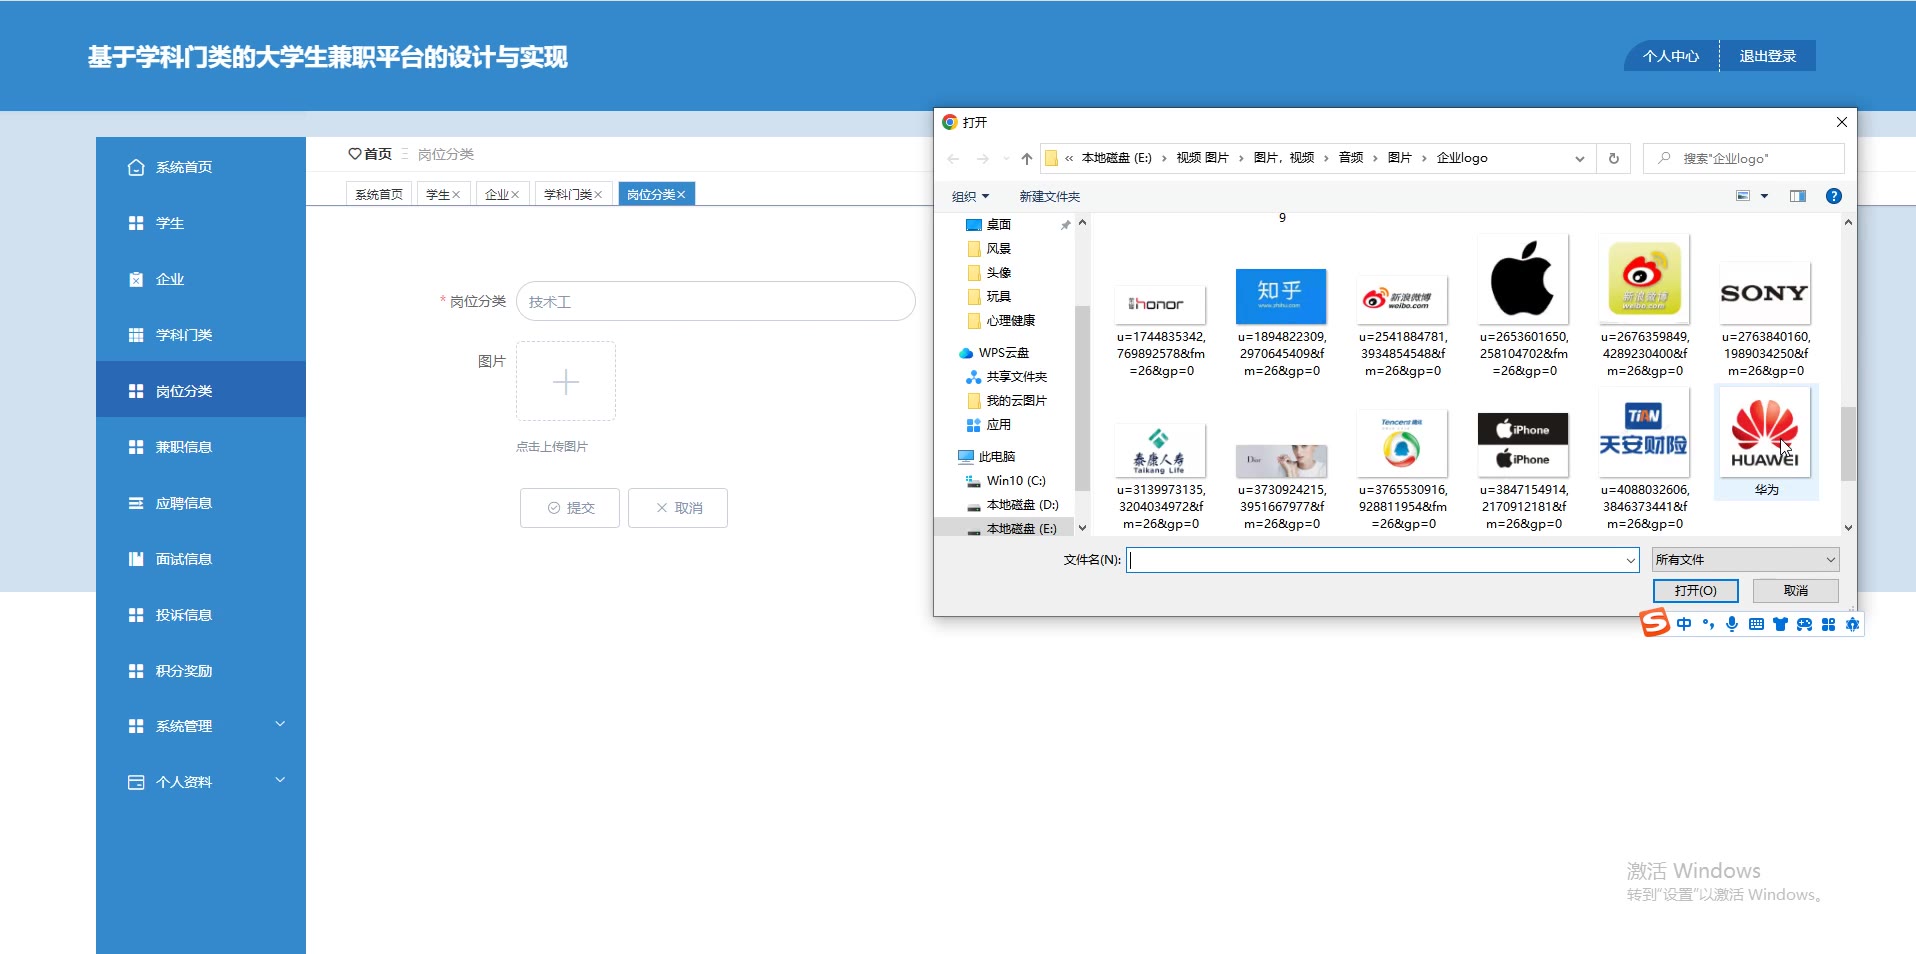Image resolution: width=1916 pixels, height=954 pixels.
Task: Submit the form with 提交
Action: click(x=570, y=508)
